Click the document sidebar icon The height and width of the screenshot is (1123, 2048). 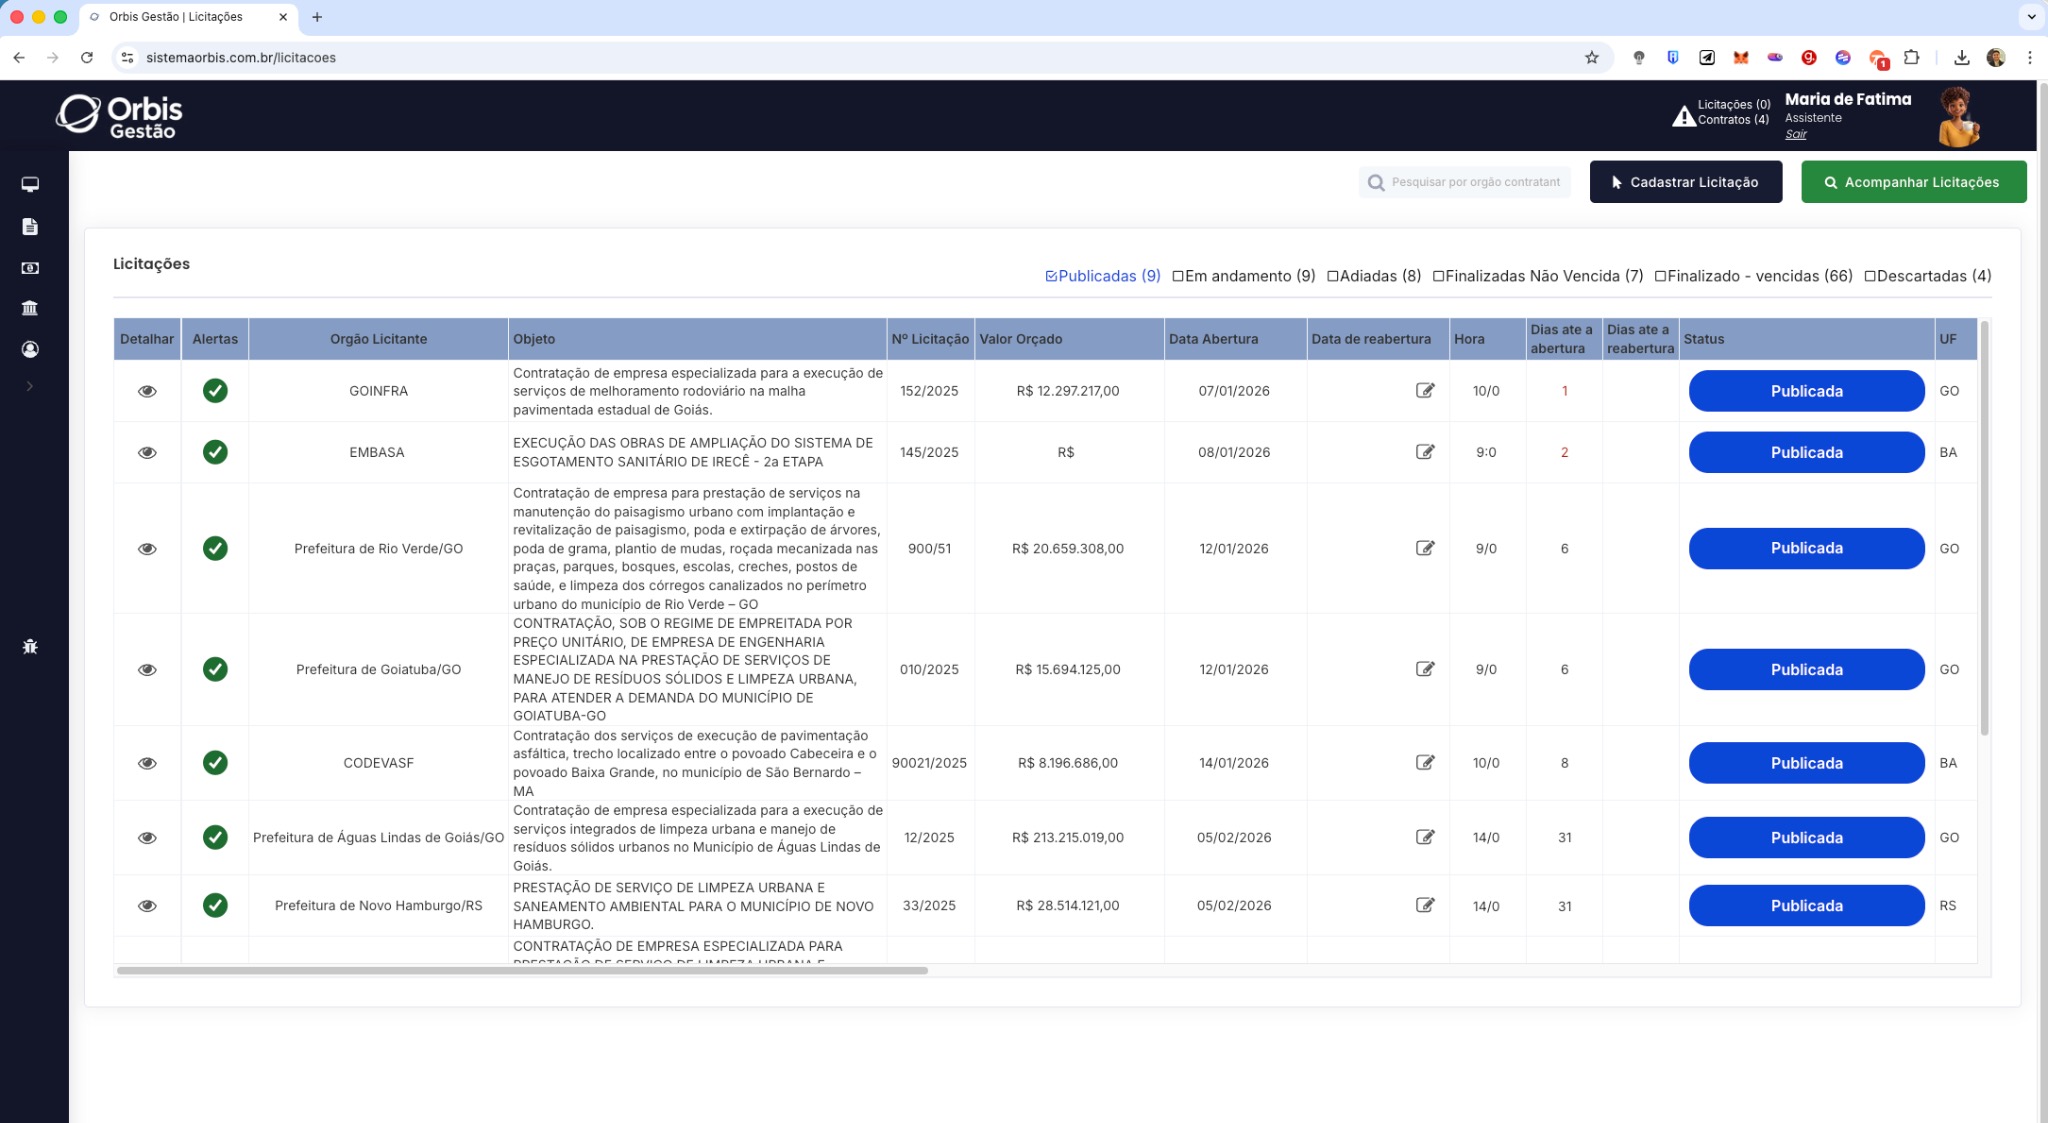coord(30,227)
